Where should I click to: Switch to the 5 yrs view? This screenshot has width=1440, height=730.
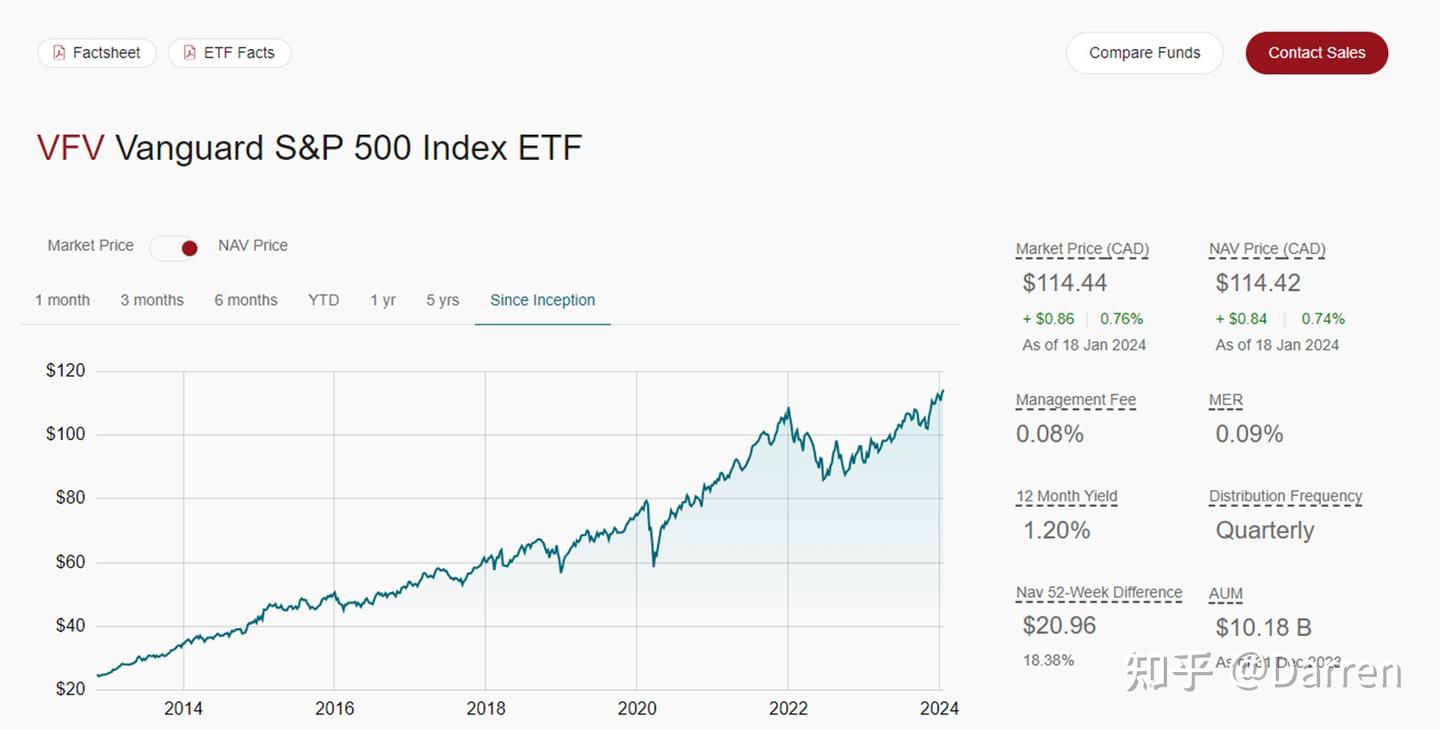point(441,299)
